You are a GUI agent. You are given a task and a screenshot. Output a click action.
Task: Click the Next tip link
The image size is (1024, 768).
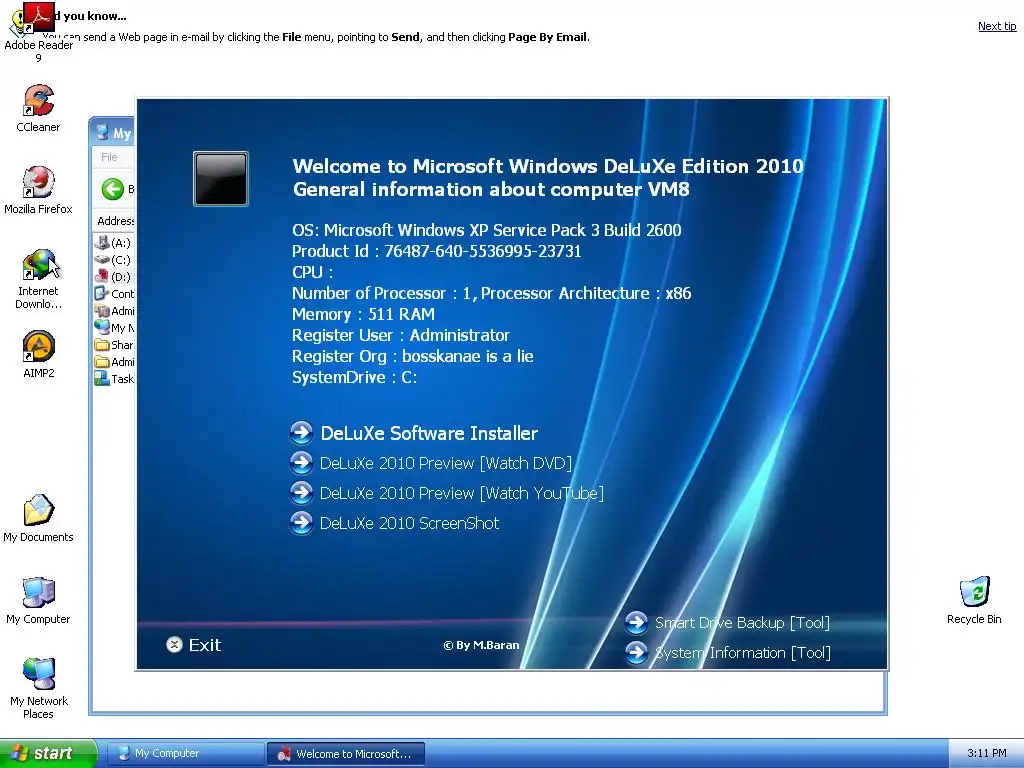tap(997, 26)
